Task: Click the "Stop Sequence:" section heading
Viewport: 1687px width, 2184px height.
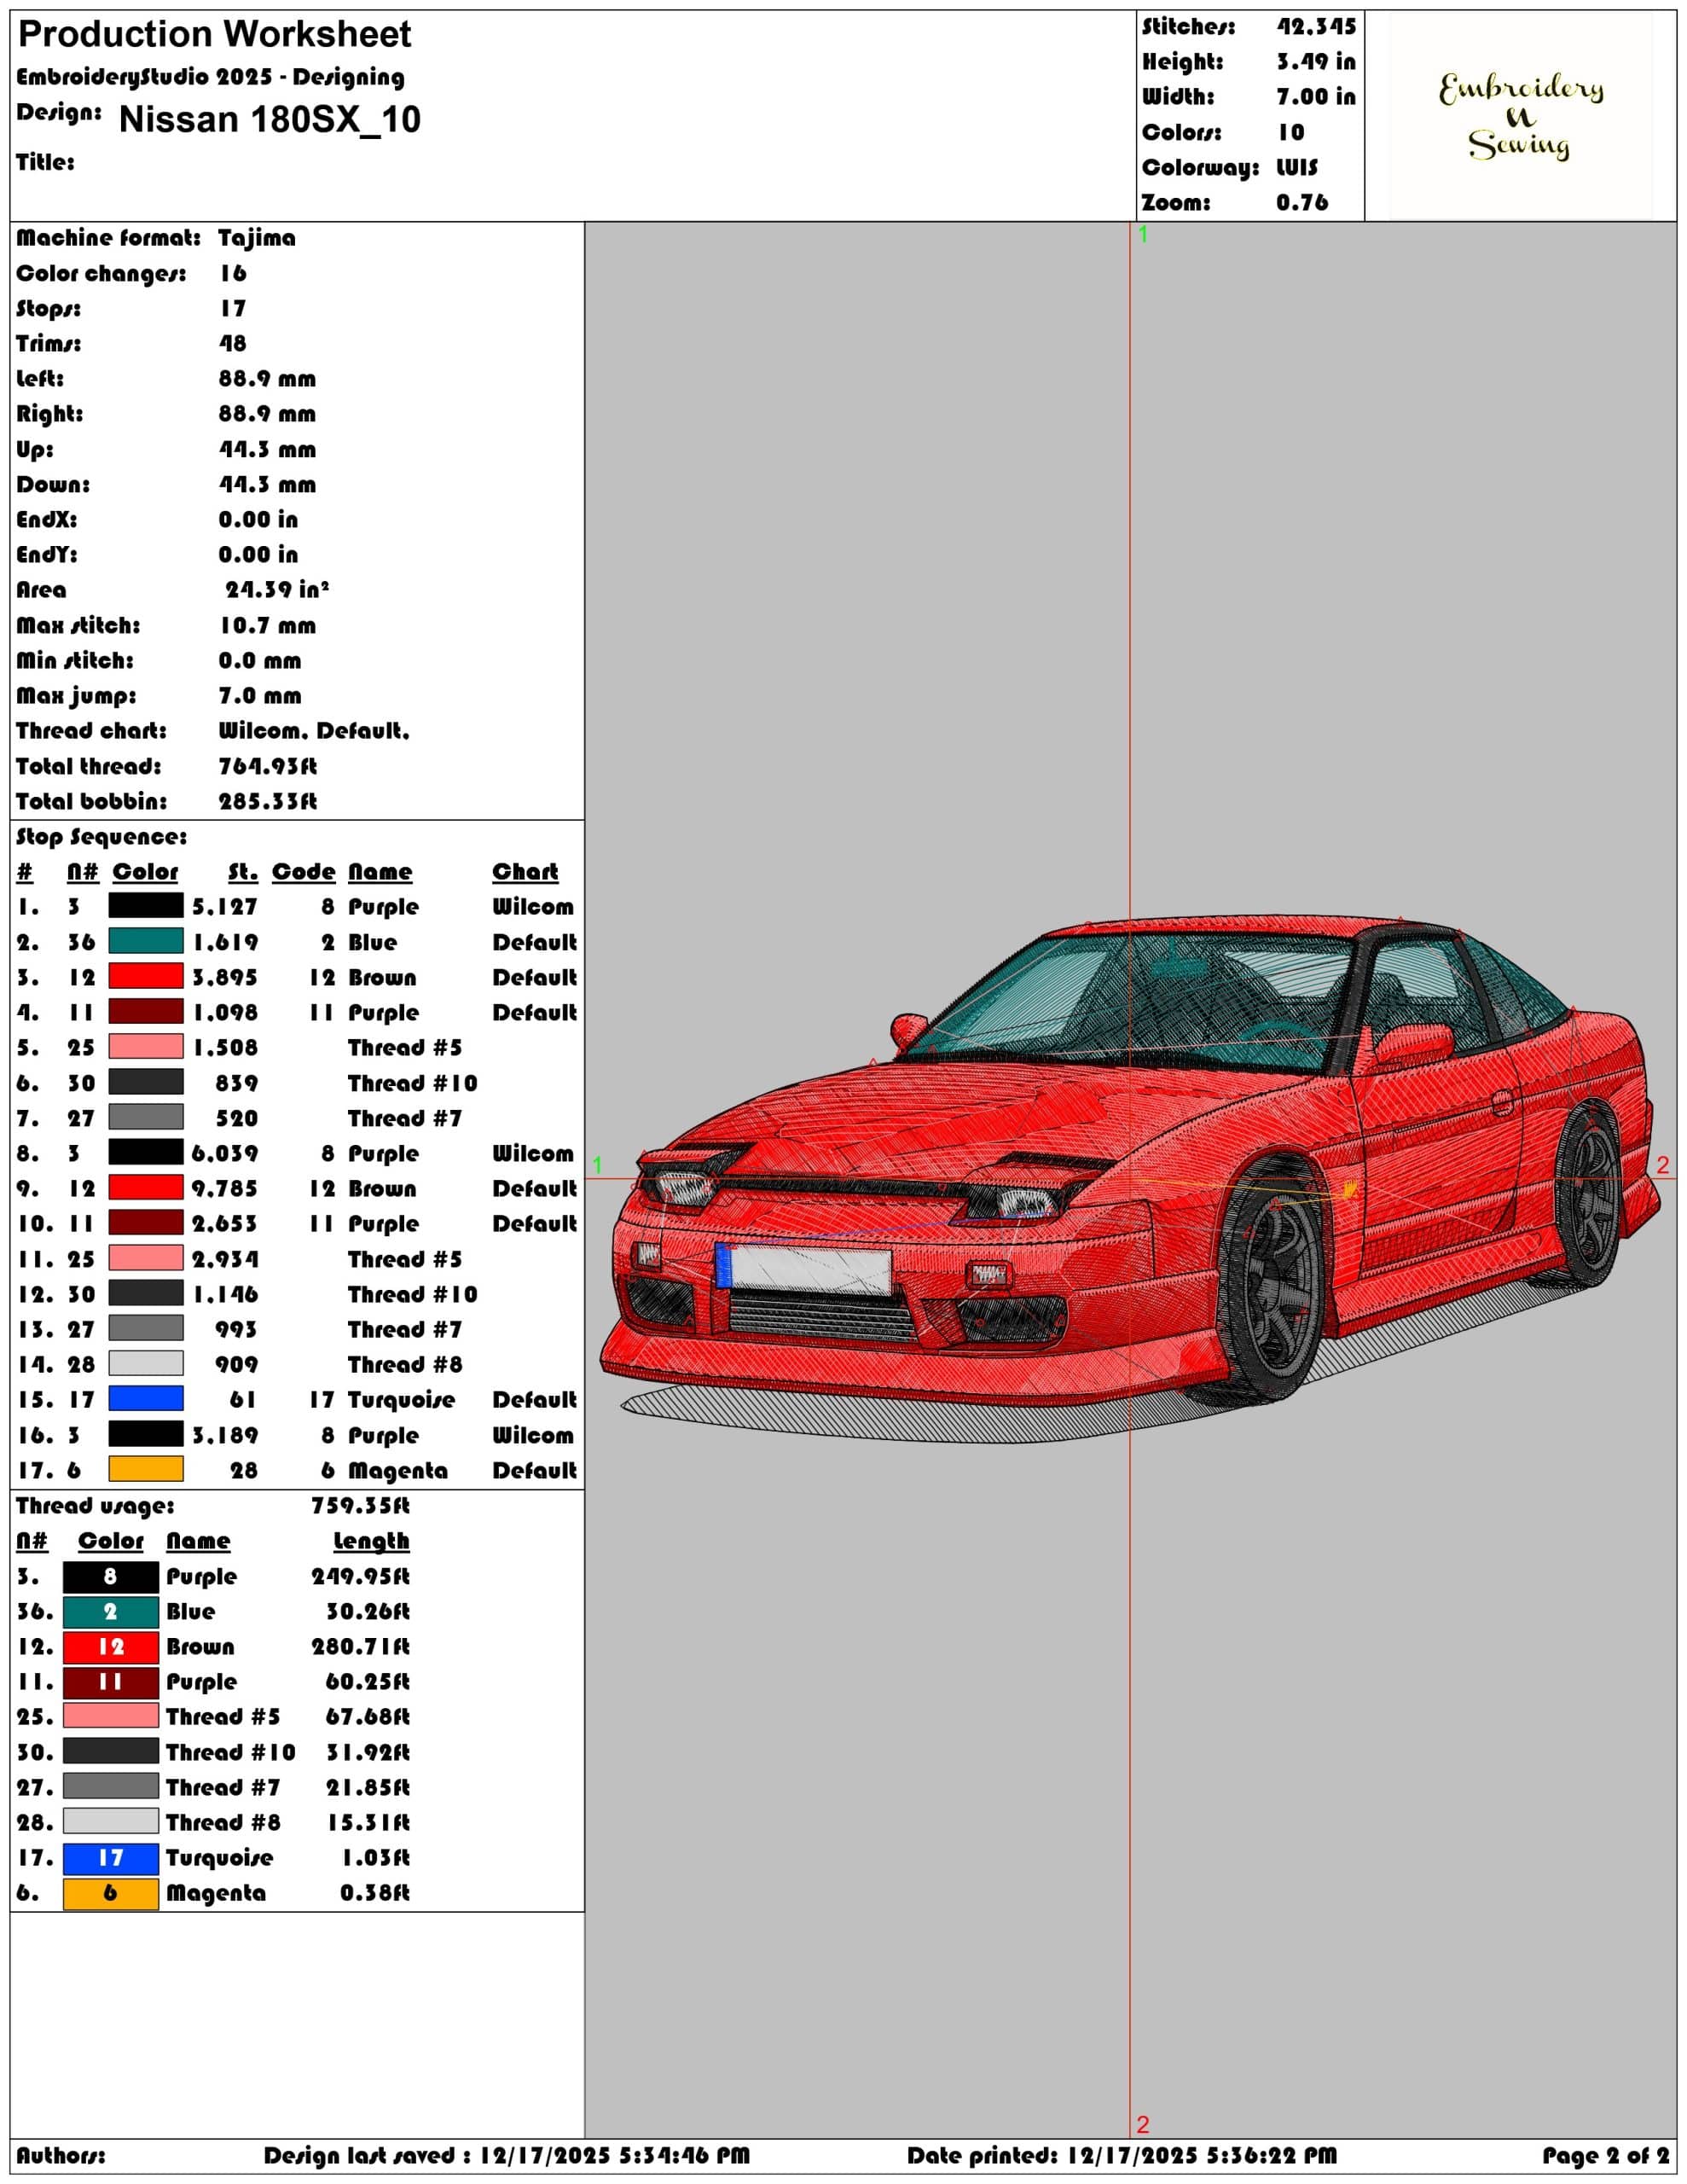Action: pyautogui.click(x=101, y=837)
